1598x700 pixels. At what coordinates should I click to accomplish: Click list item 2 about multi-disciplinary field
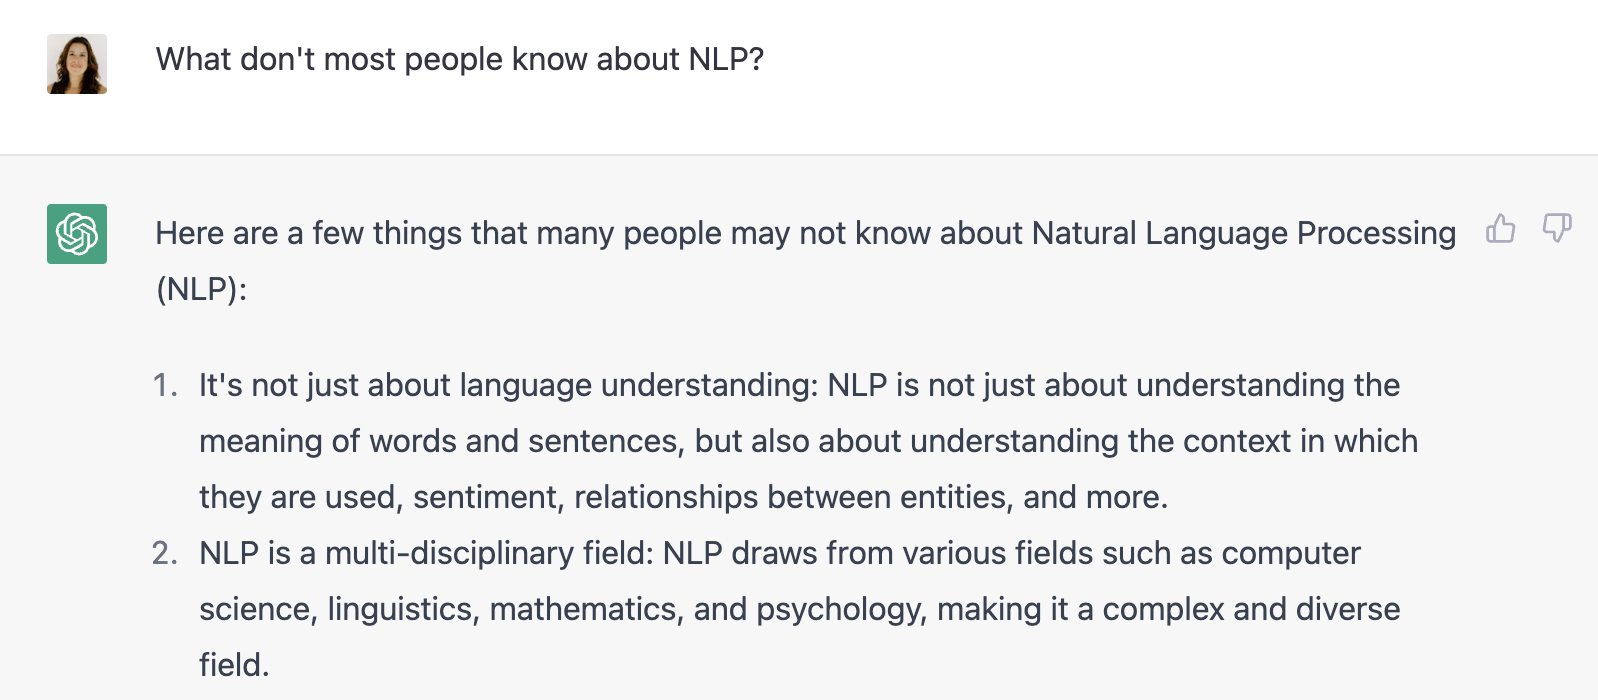click(780, 608)
